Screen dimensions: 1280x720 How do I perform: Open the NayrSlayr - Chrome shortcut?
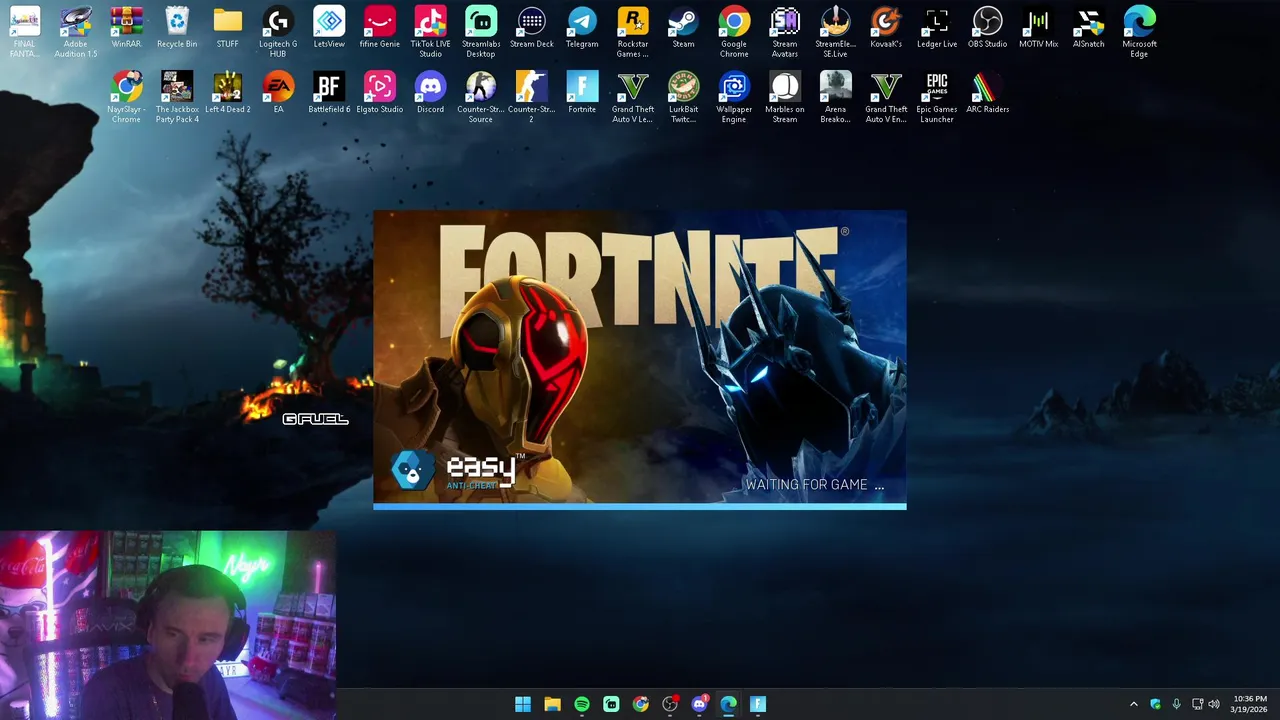tap(126, 97)
